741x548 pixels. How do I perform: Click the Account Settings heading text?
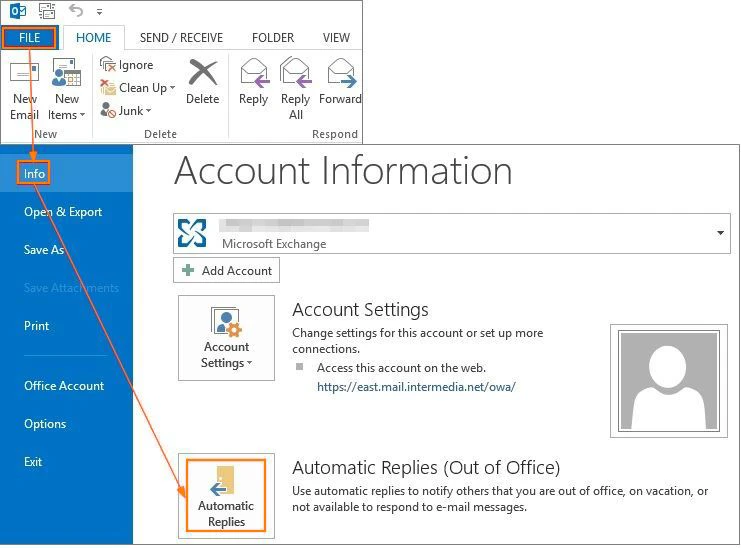[360, 309]
